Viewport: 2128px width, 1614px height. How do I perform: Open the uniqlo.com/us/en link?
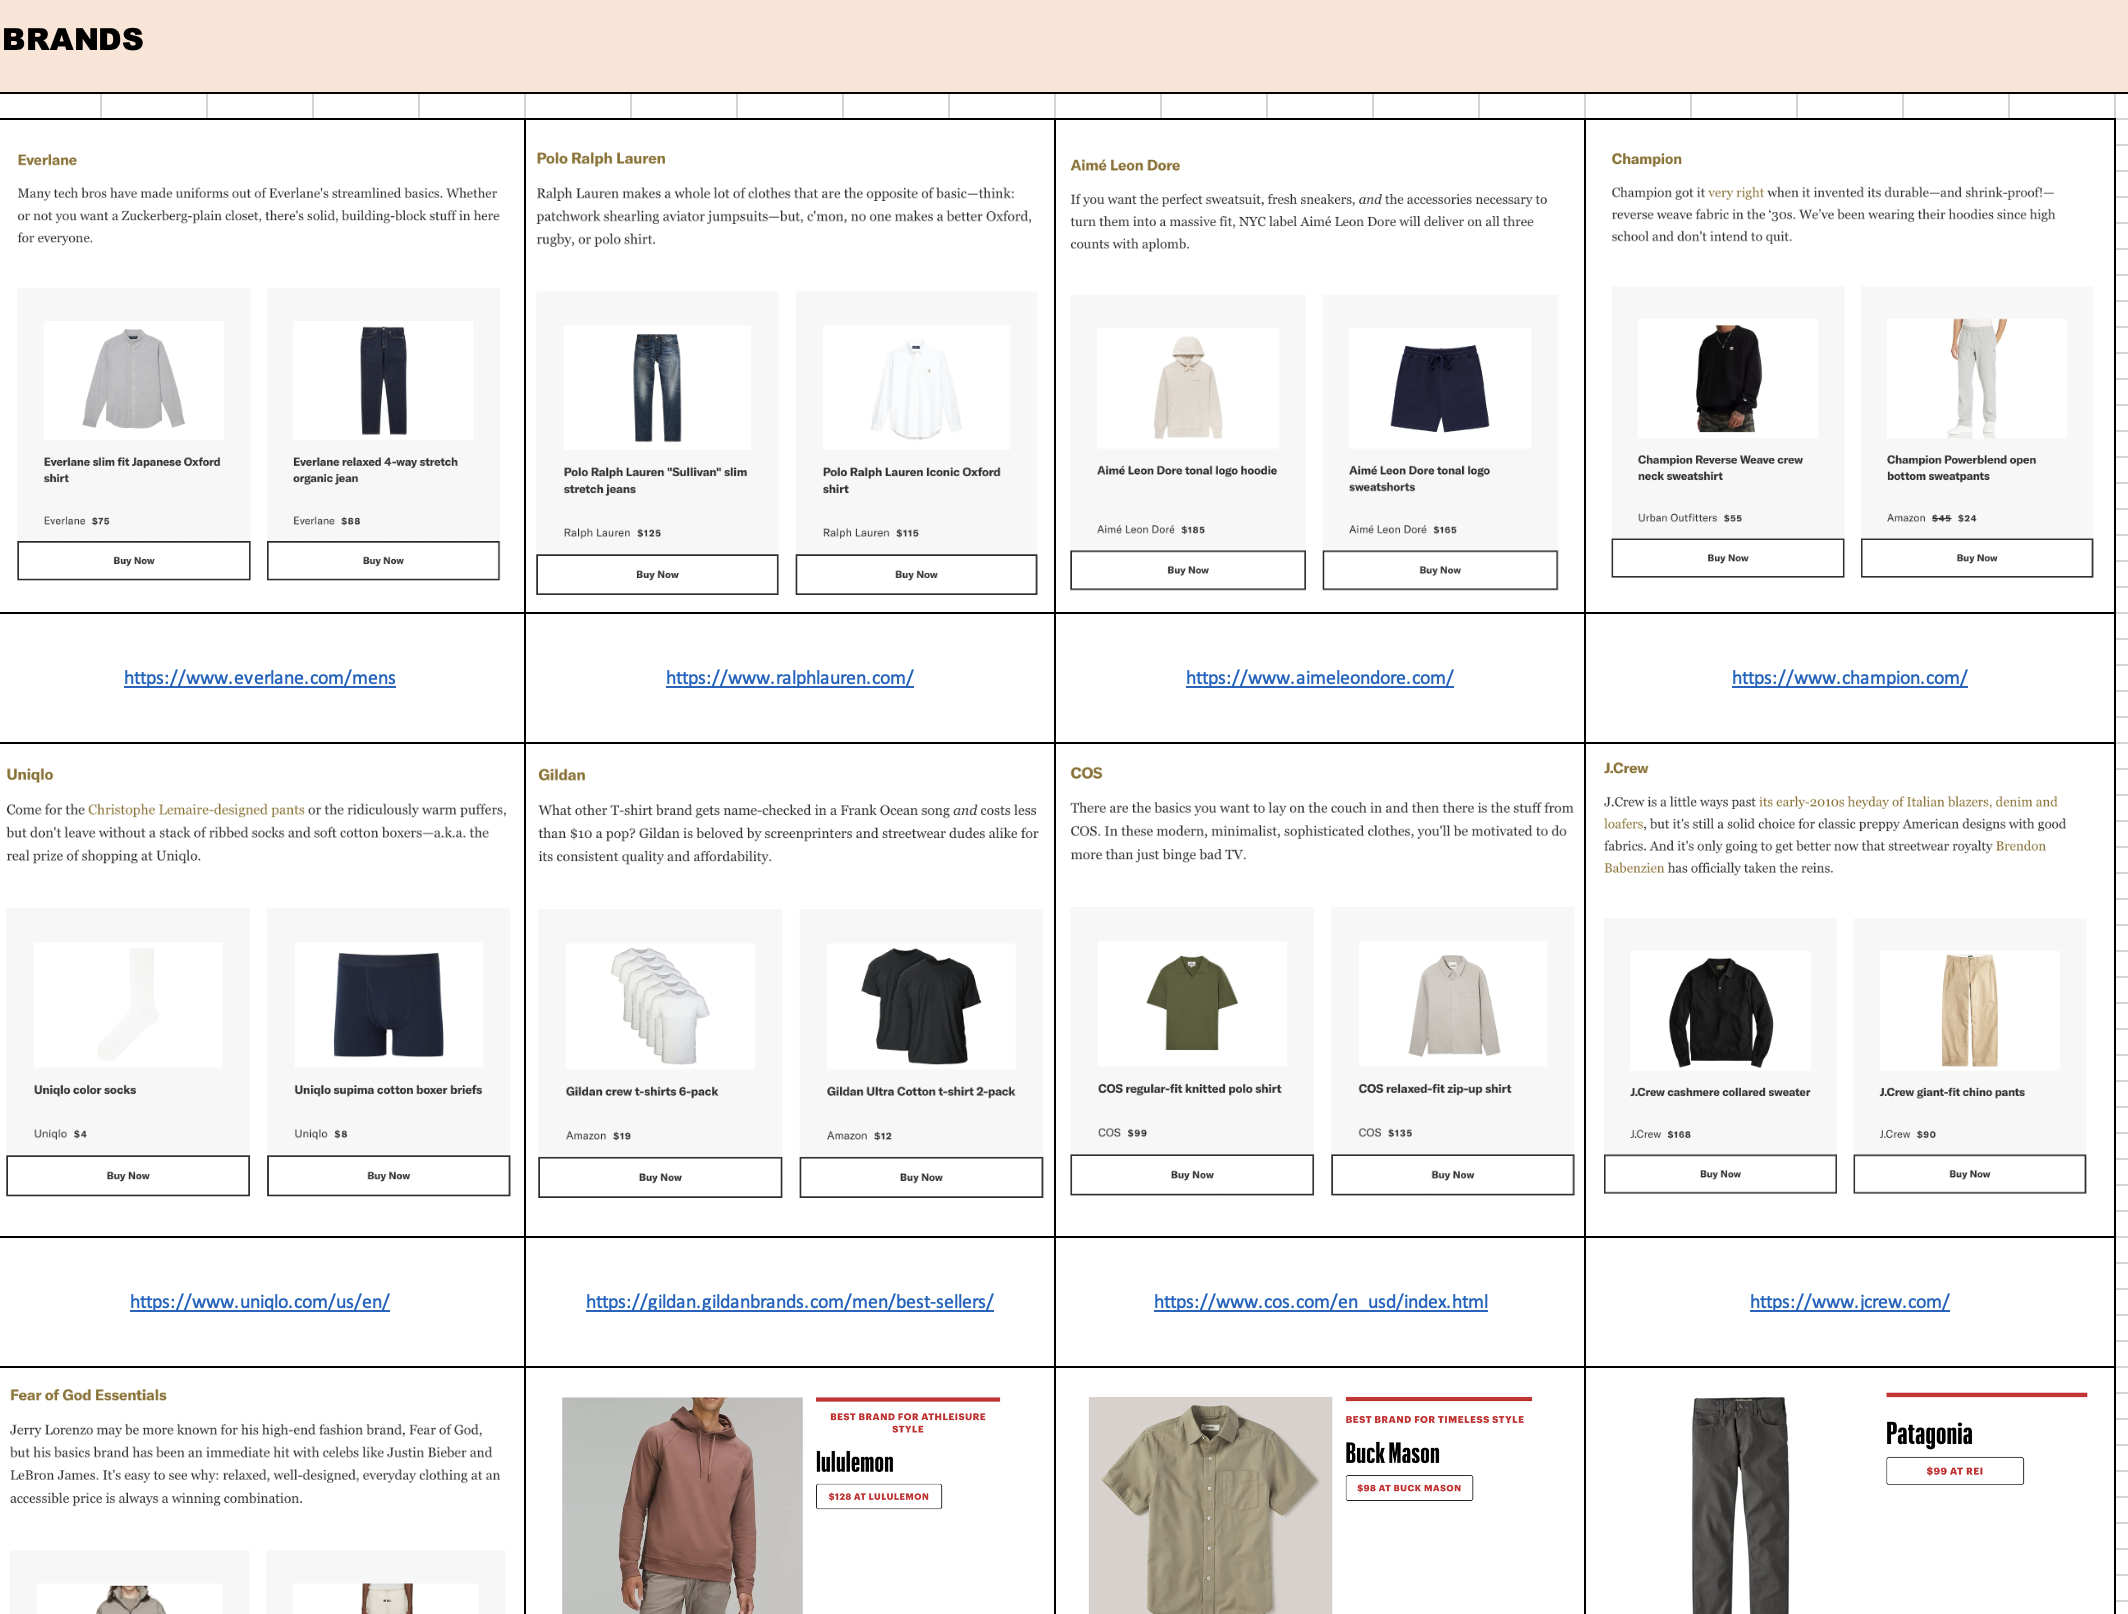260,1302
